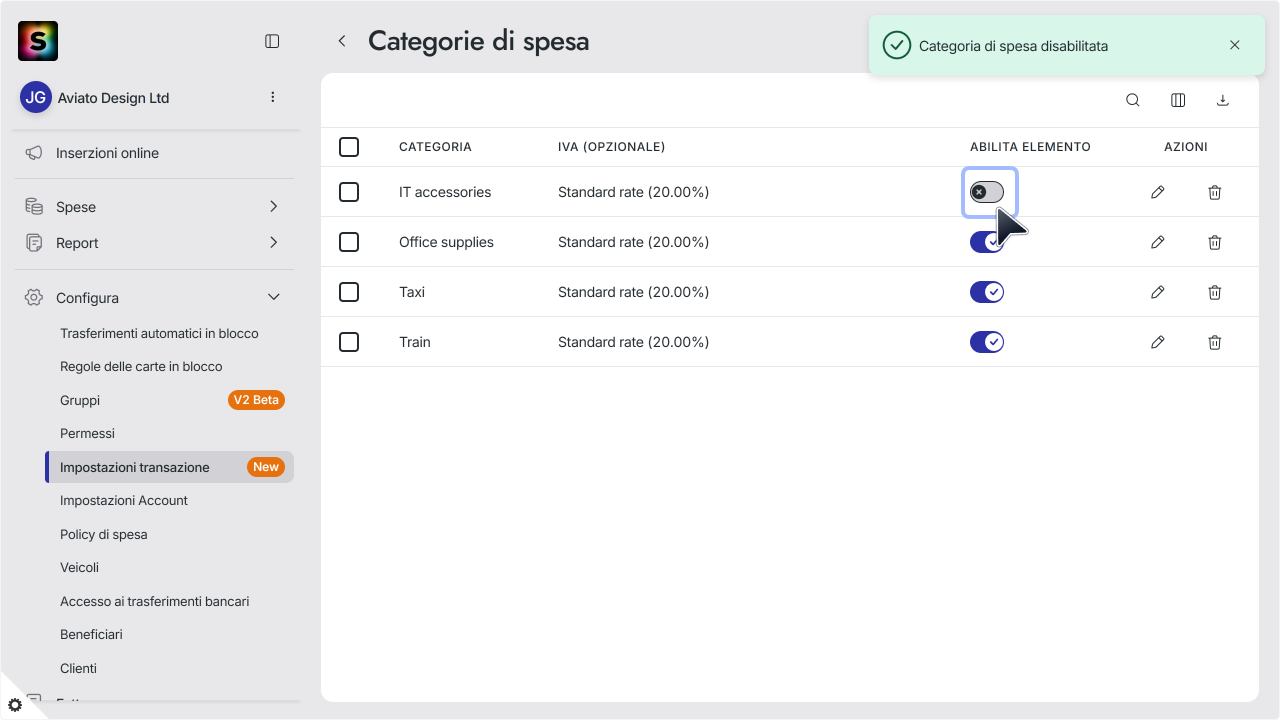This screenshot has width=1280, height=720.
Task: Select the Train row checkbox
Action: [x=349, y=342]
